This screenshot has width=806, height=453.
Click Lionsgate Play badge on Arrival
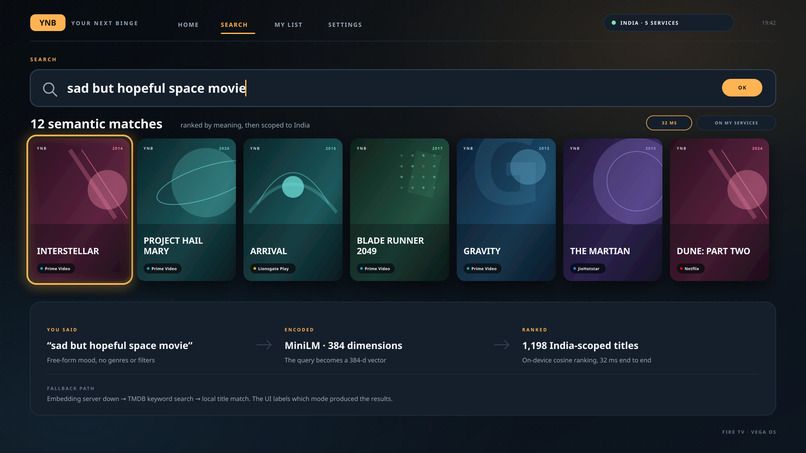272,268
